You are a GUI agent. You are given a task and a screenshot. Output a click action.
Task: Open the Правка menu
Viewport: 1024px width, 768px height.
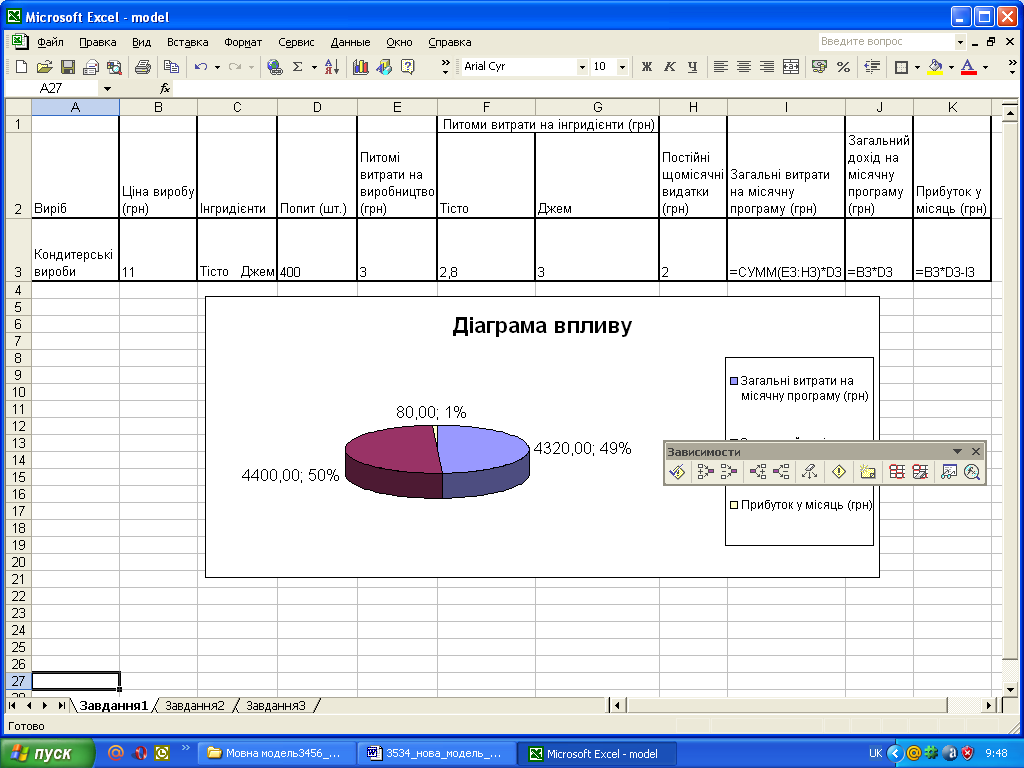(97, 42)
